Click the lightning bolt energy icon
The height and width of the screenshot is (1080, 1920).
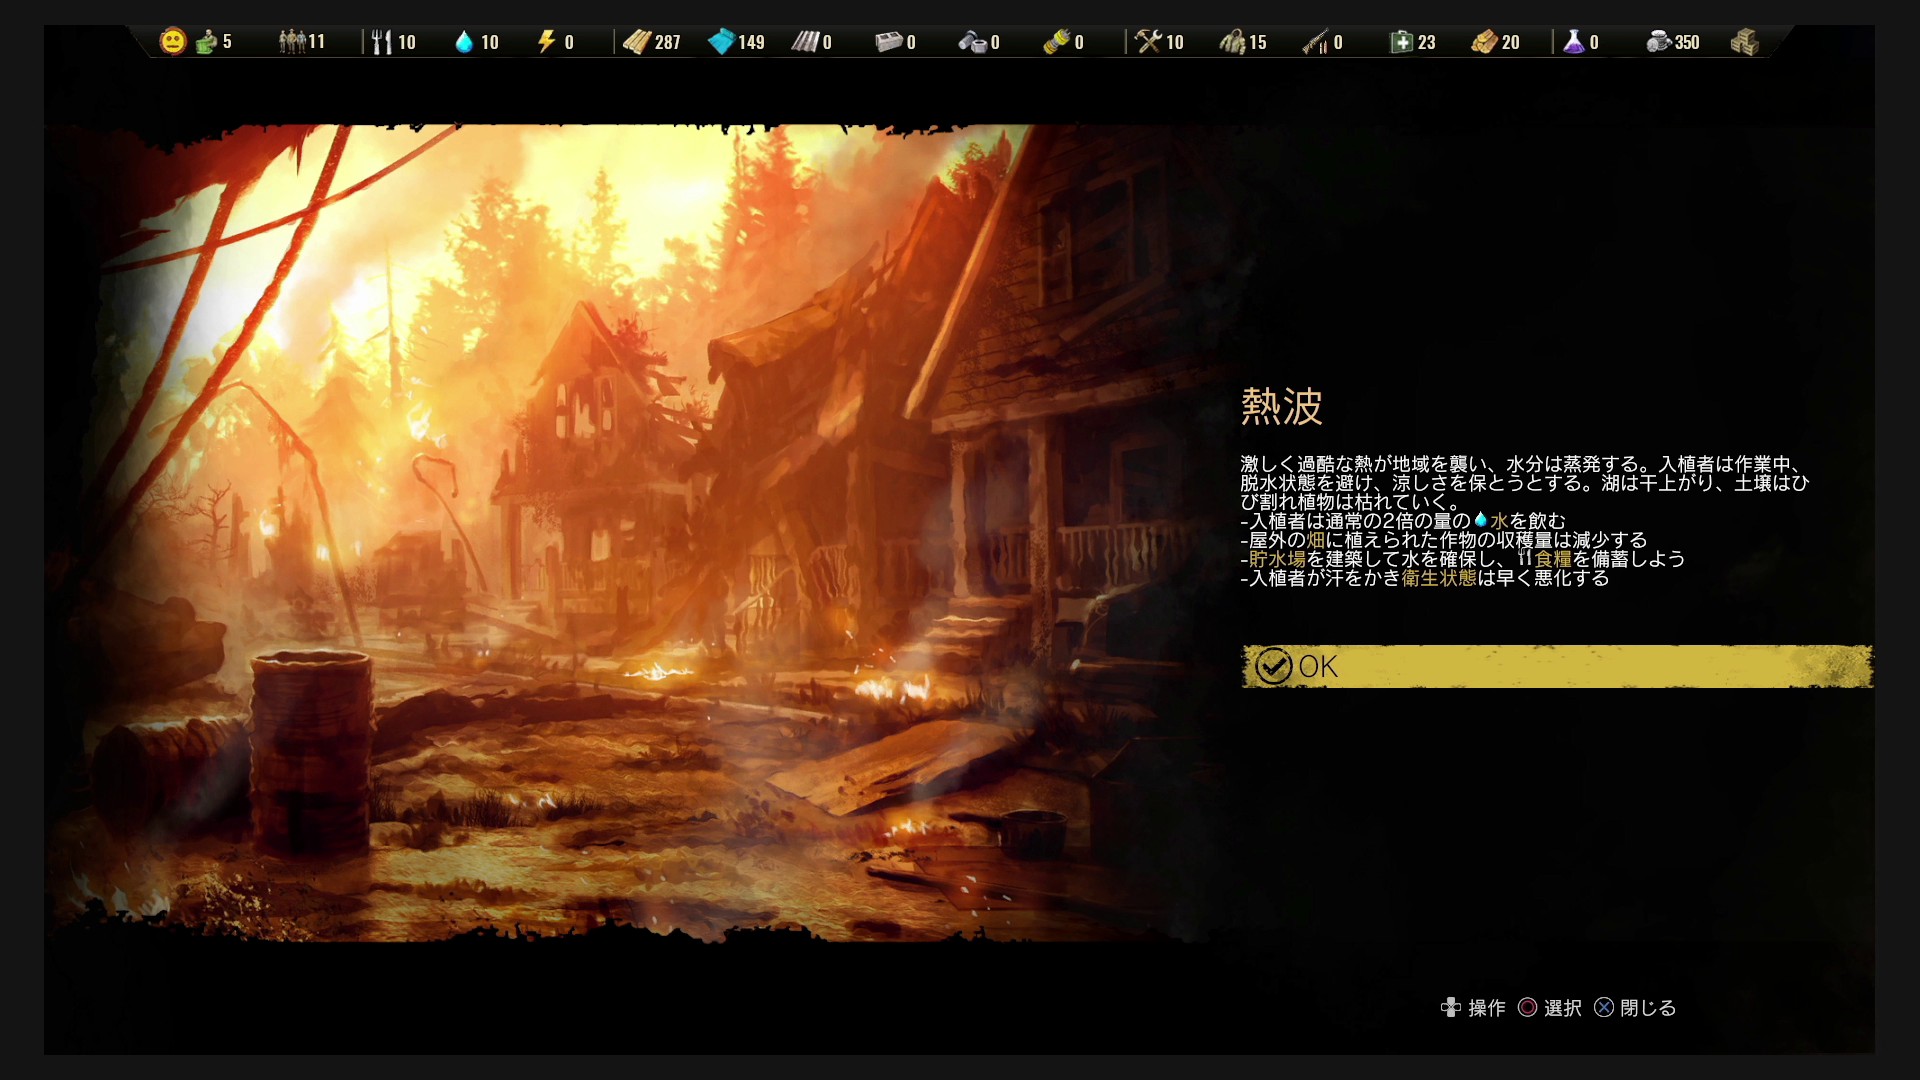[x=546, y=42]
